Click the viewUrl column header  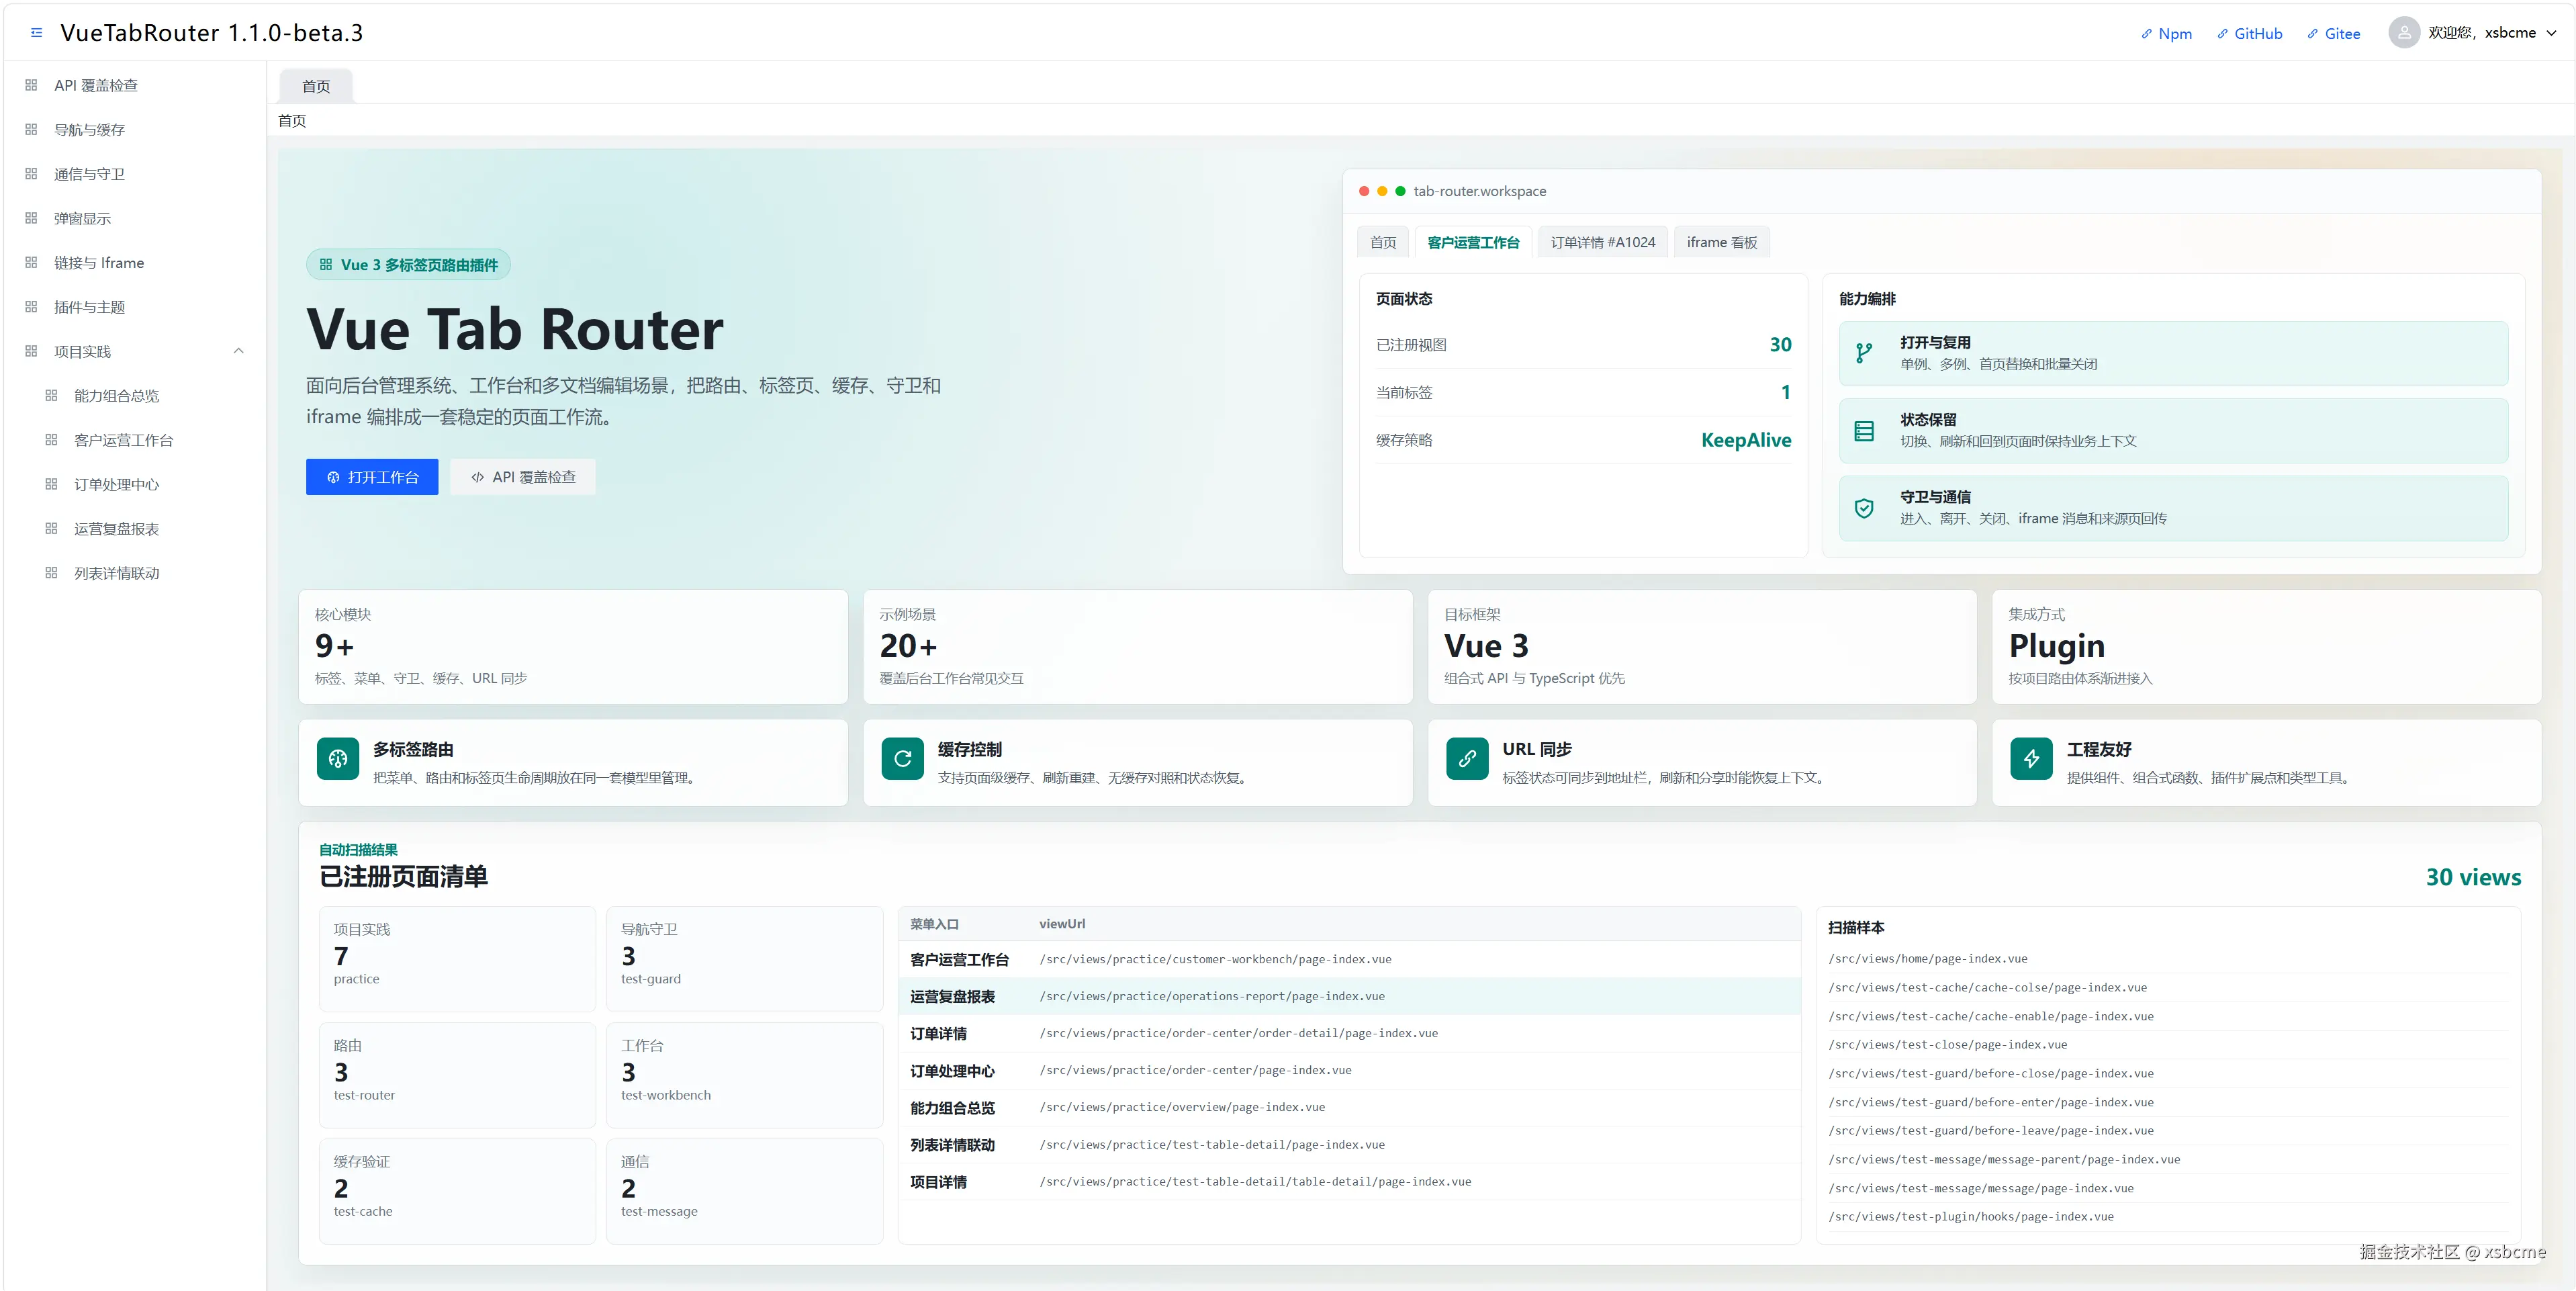[x=1062, y=924]
